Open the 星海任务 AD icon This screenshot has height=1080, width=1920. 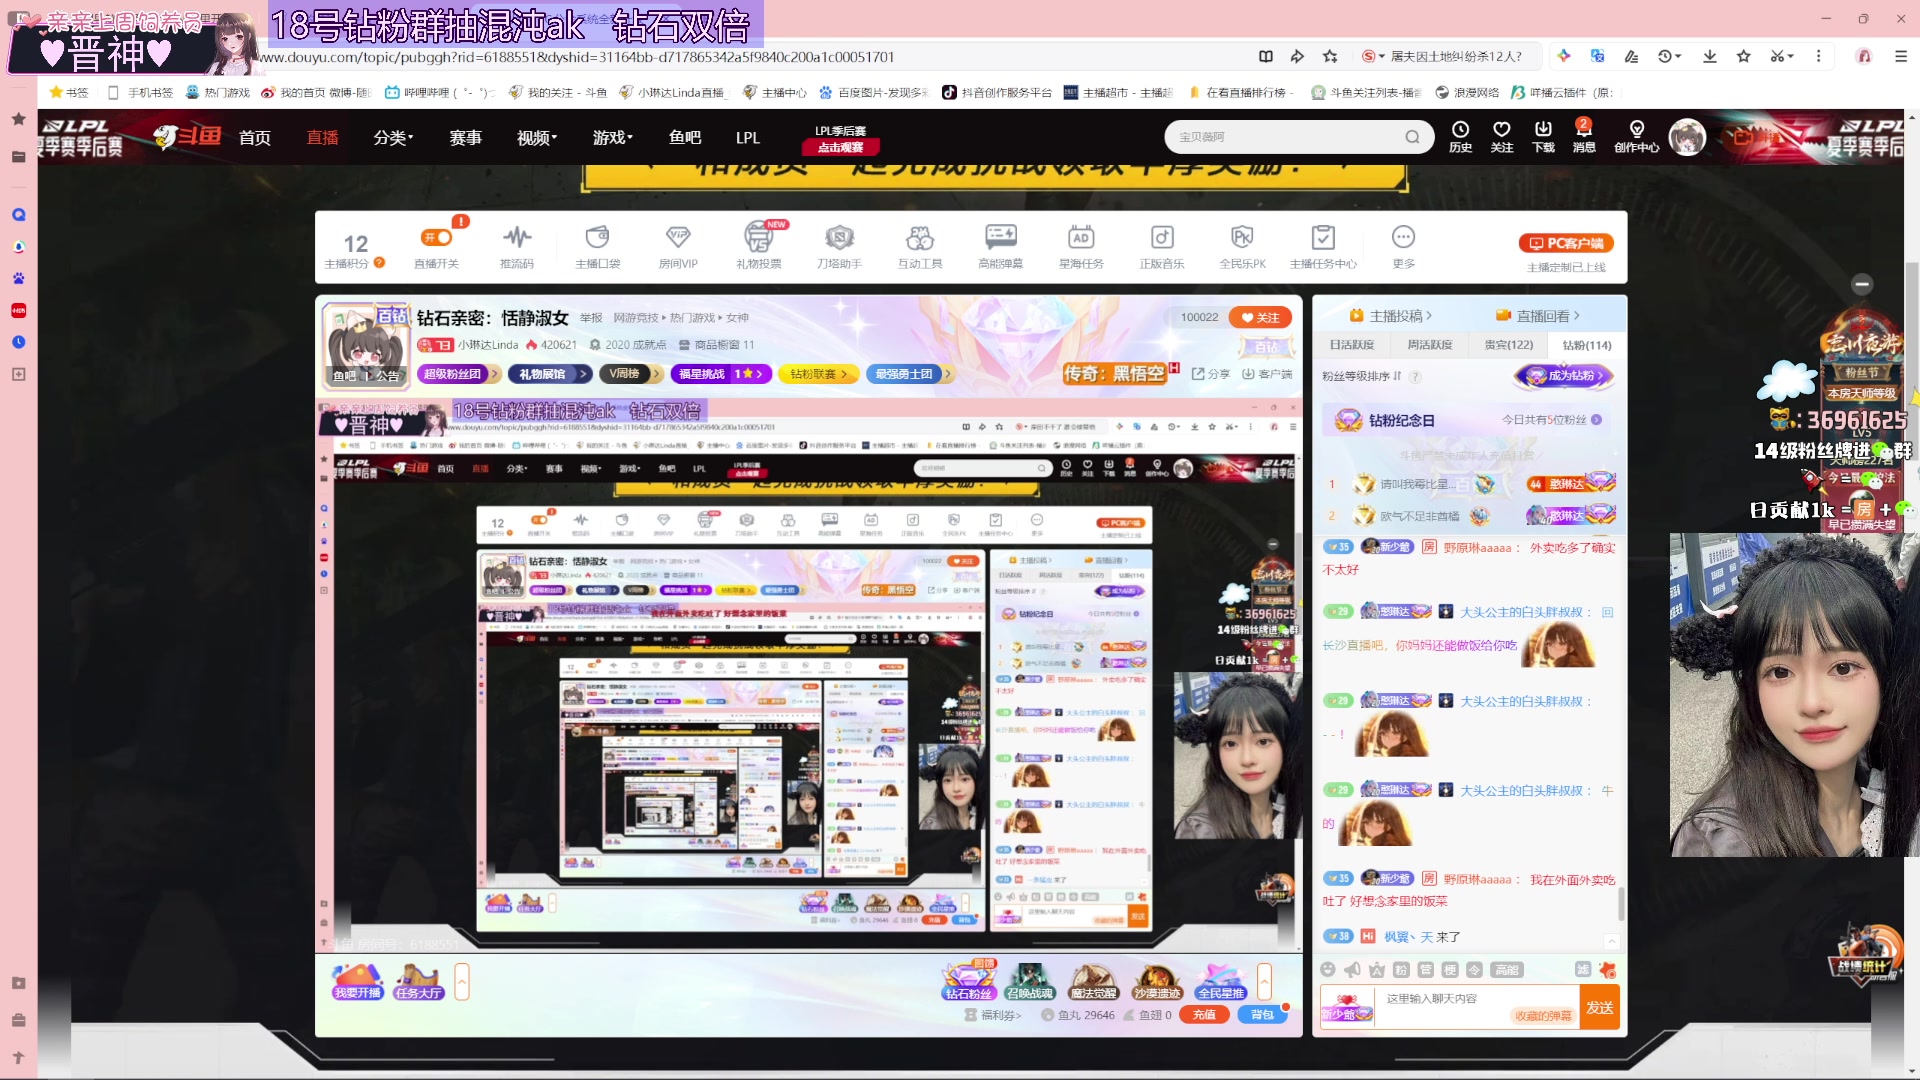point(1081,246)
